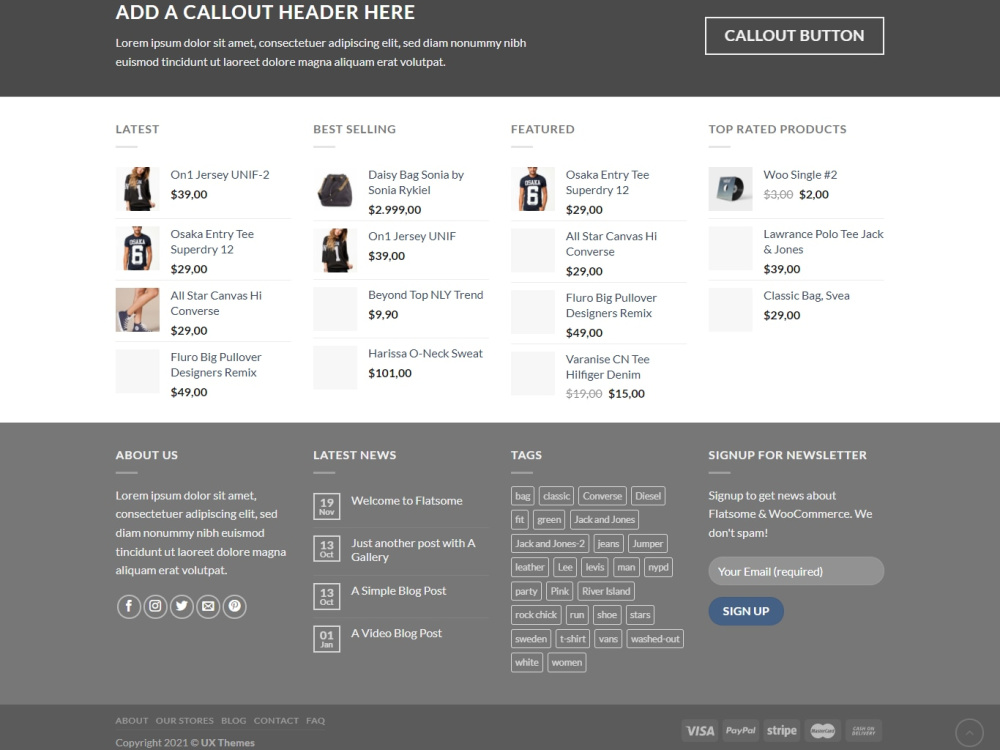The height and width of the screenshot is (750, 1000).
Task: Open the A Video Blog Post link
Action: pos(396,633)
